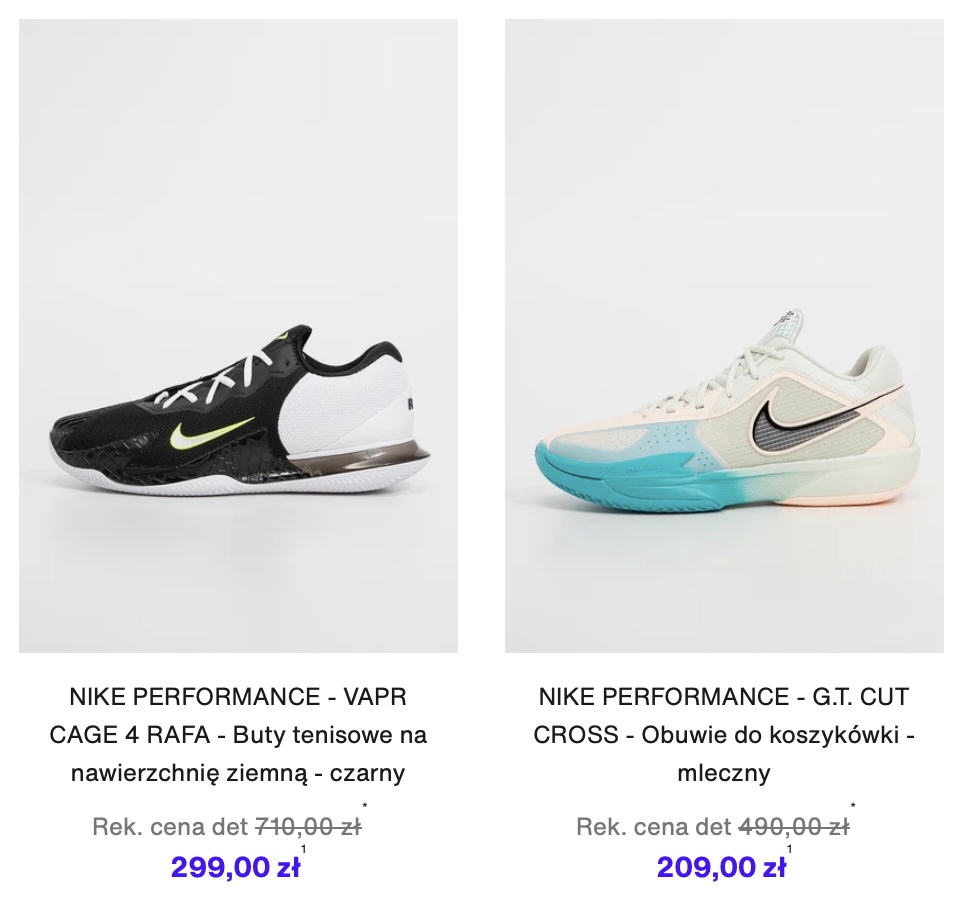Open the G.T. Cut Cross shoe image
The height and width of the screenshot is (902, 962).
coord(724,336)
